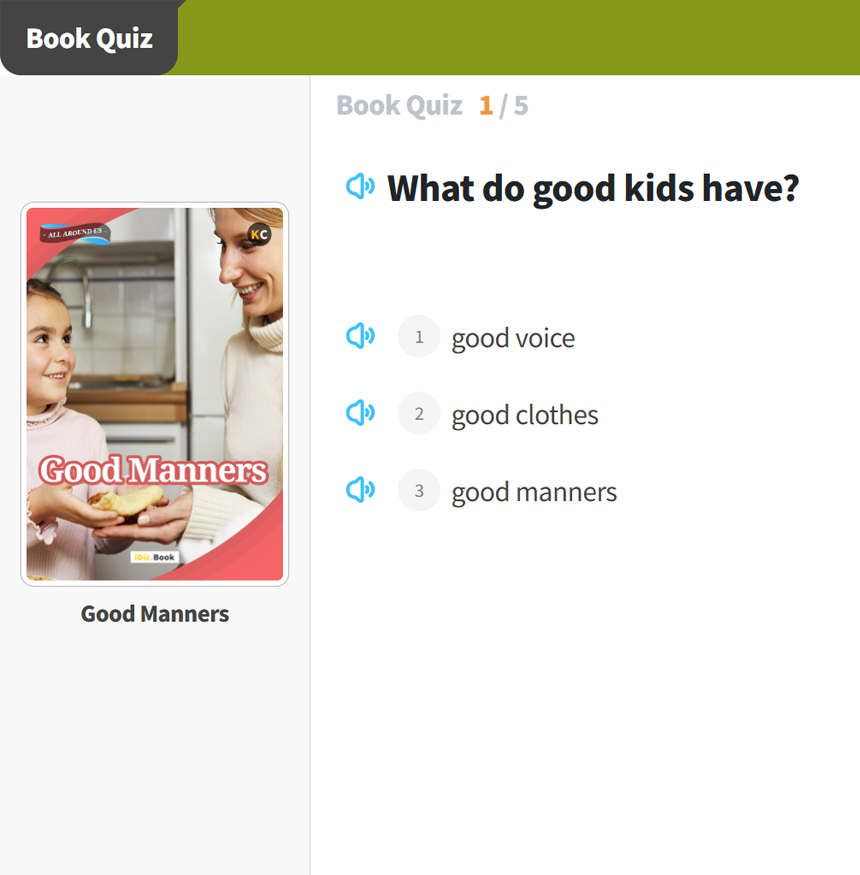Image resolution: width=860 pixels, height=875 pixels.
Task: Play audio for "good manners" answer option
Action: point(360,489)
